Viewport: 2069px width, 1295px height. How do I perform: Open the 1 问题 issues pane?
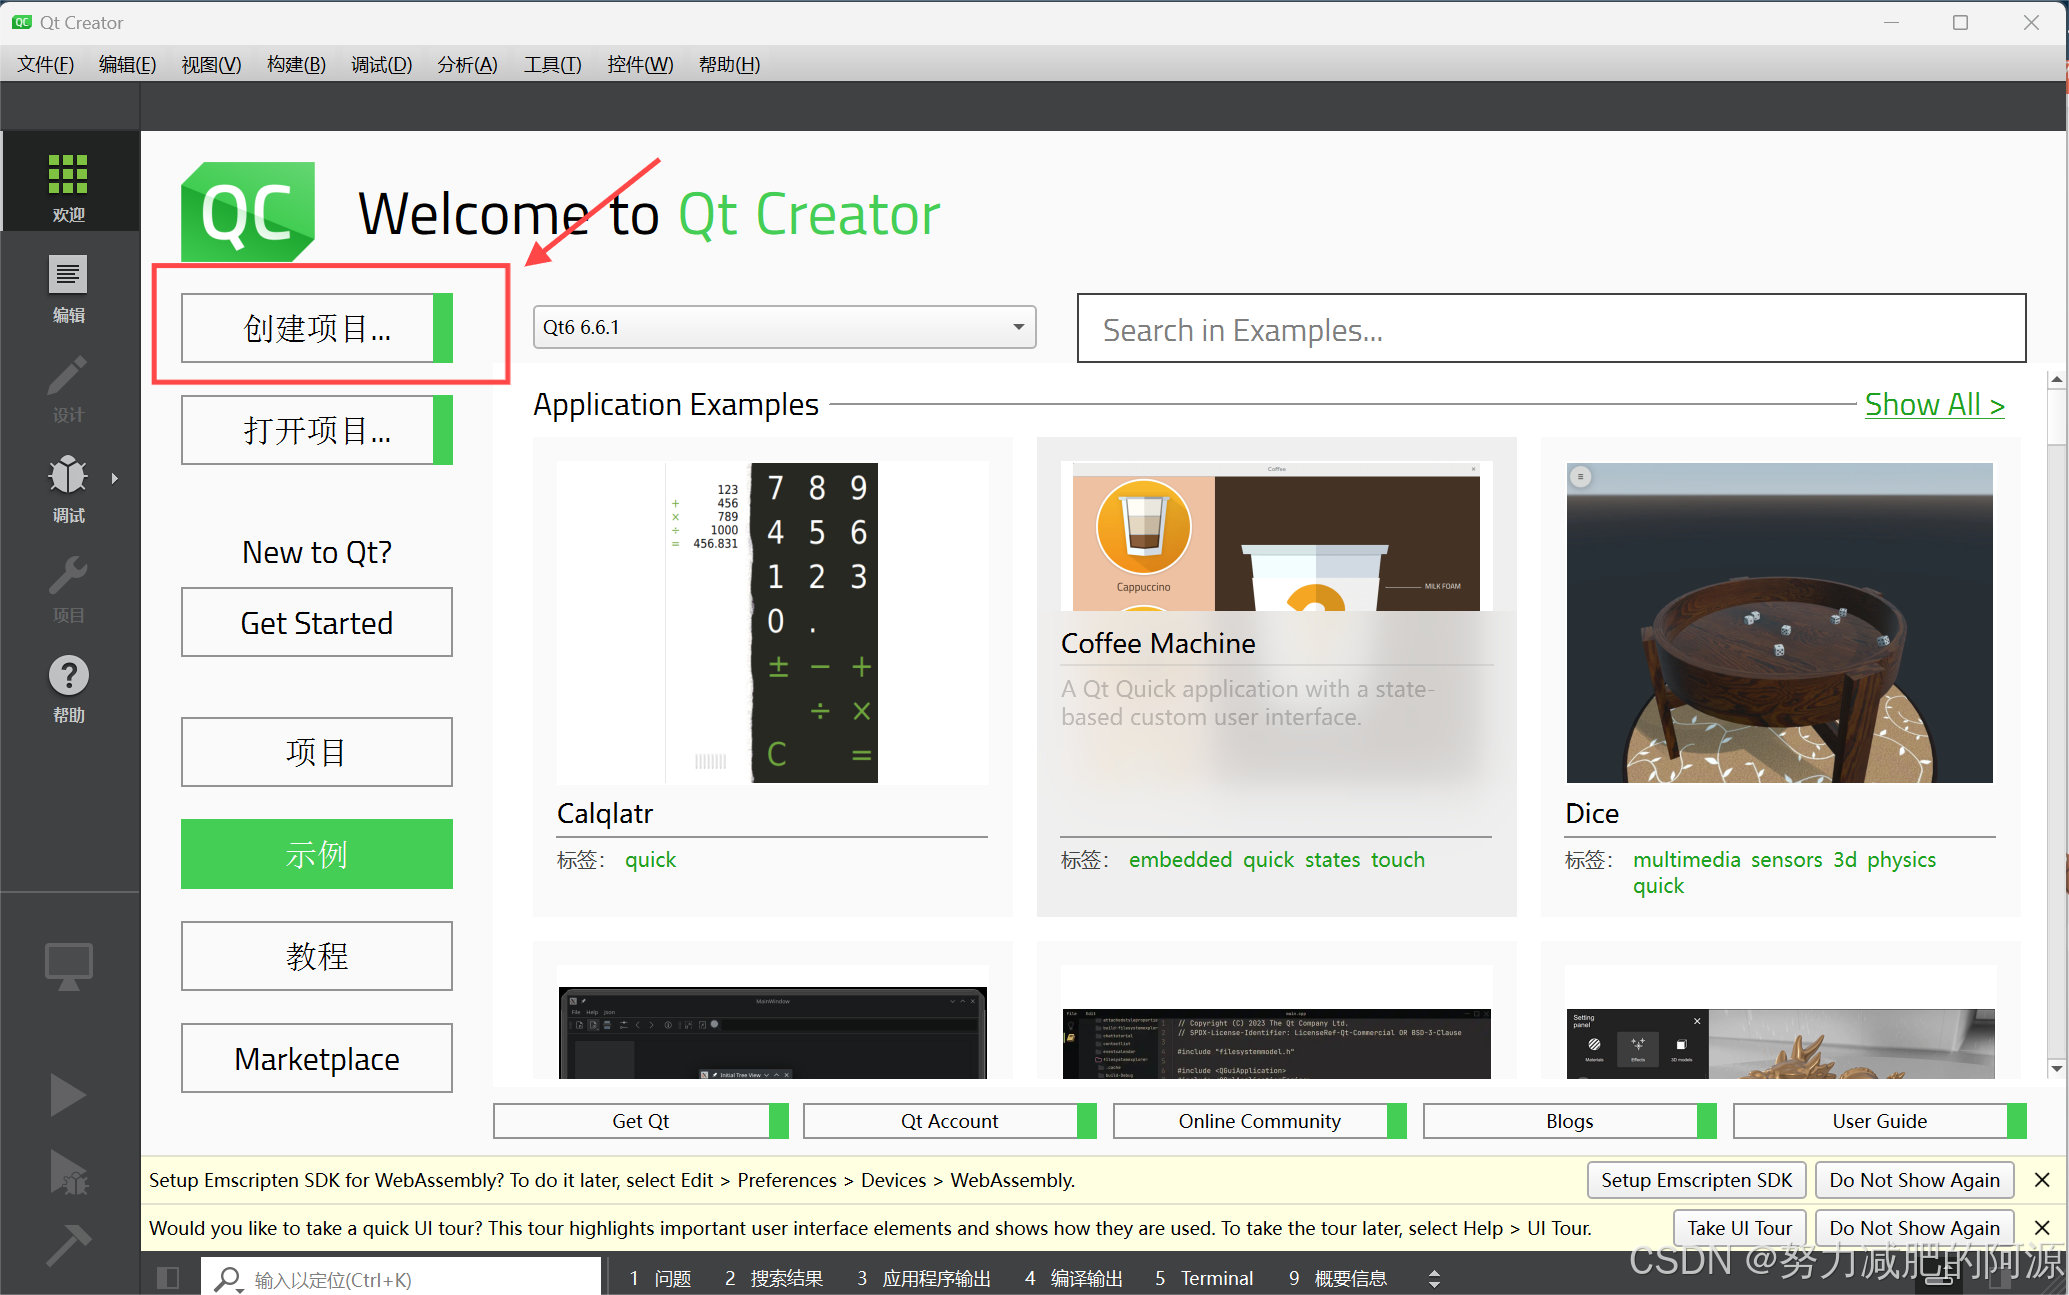(661, 1278)
